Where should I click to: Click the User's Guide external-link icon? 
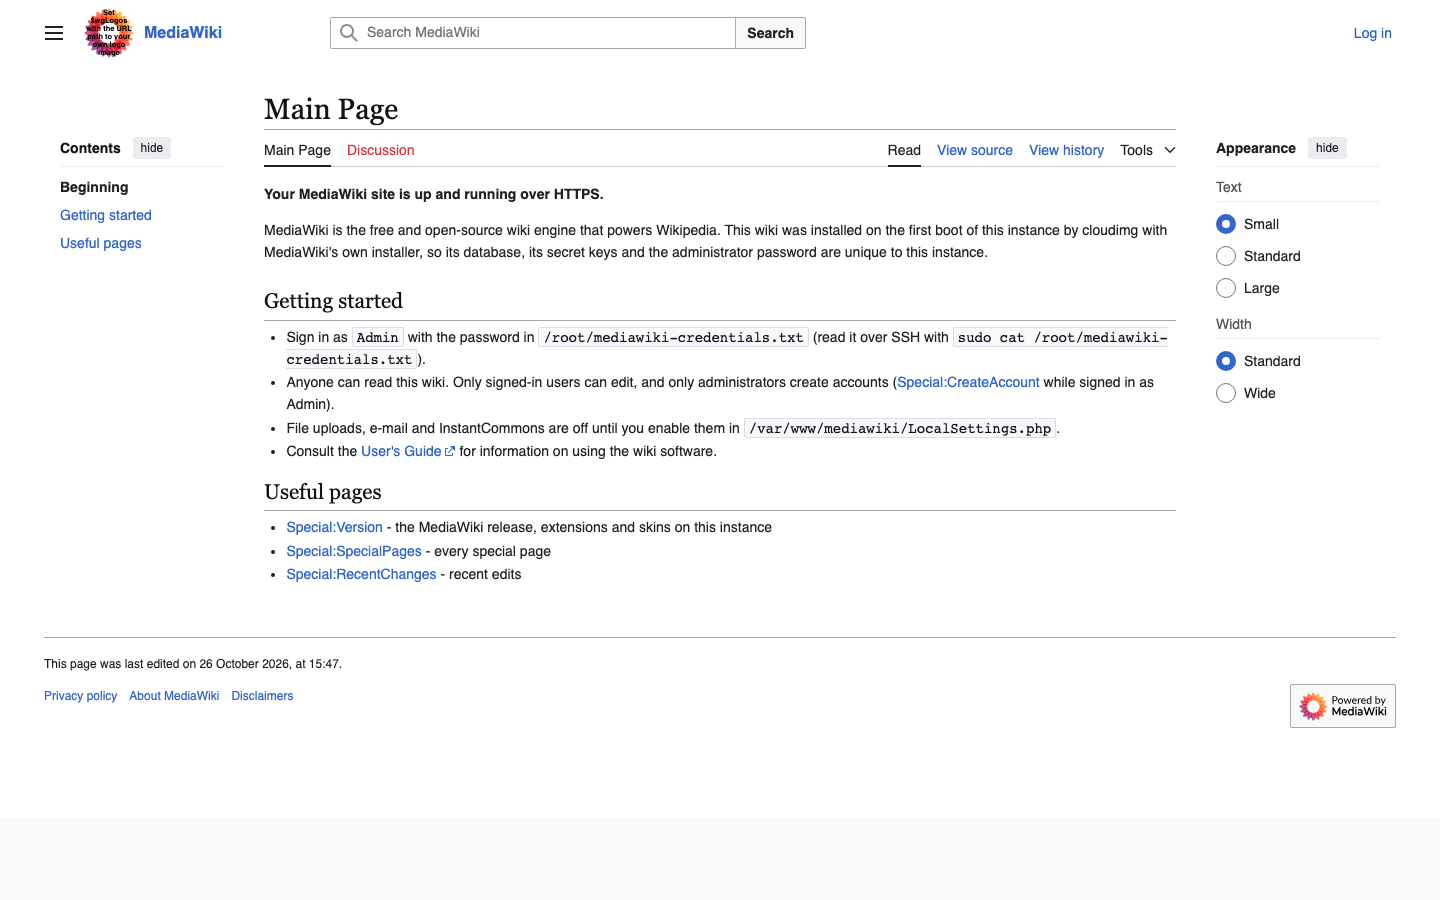[x=450, y=452]
